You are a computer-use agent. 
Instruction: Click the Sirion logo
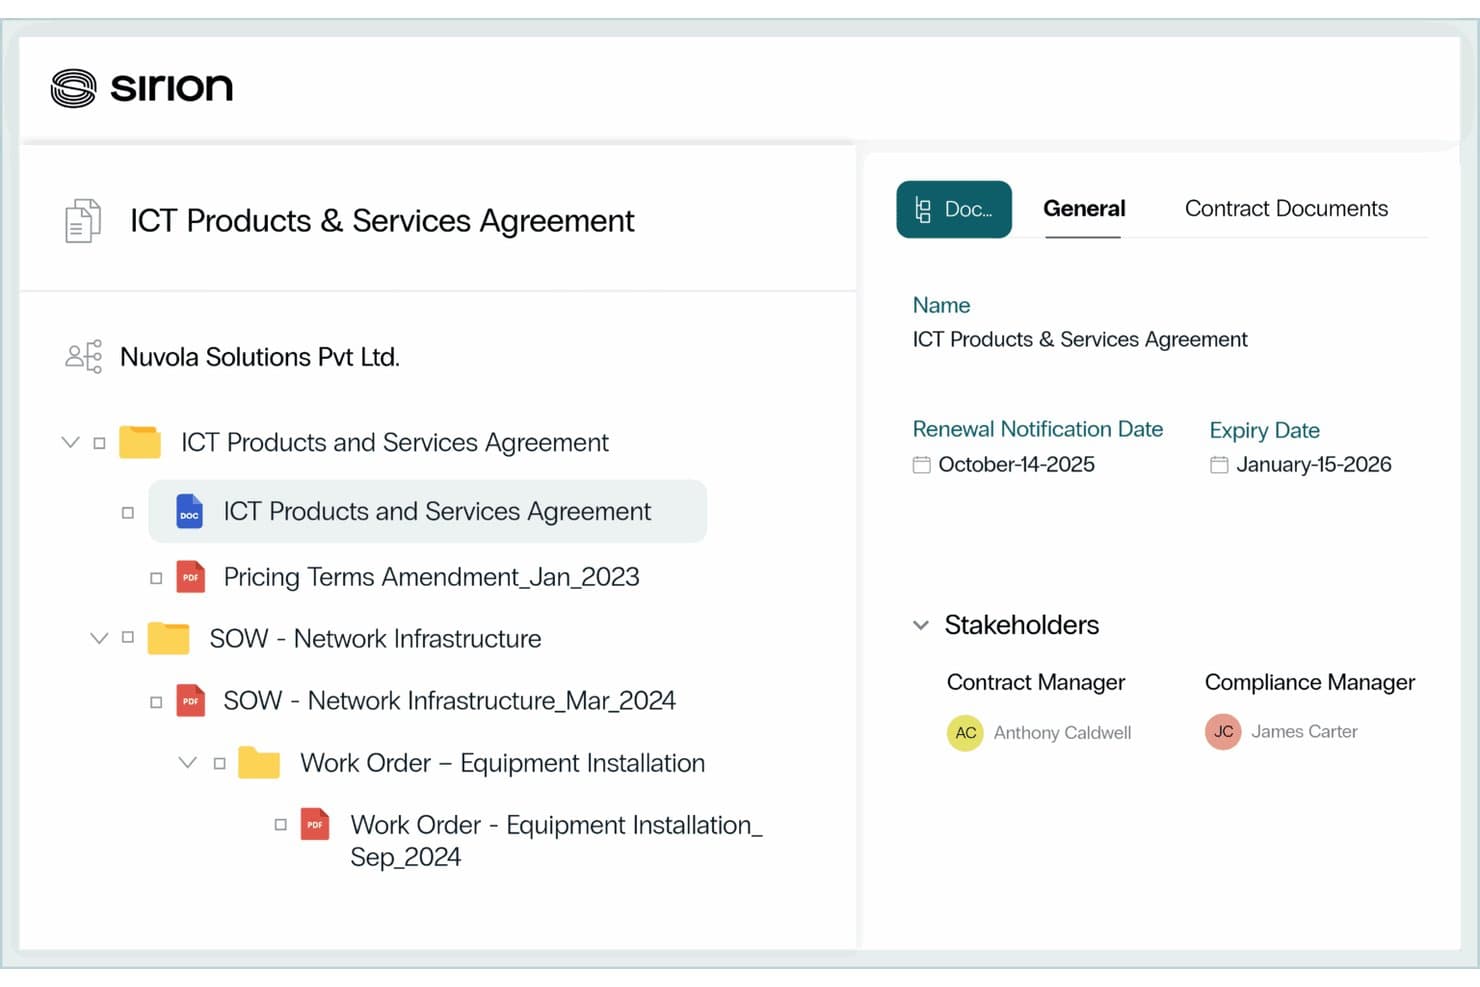[142, 88]
